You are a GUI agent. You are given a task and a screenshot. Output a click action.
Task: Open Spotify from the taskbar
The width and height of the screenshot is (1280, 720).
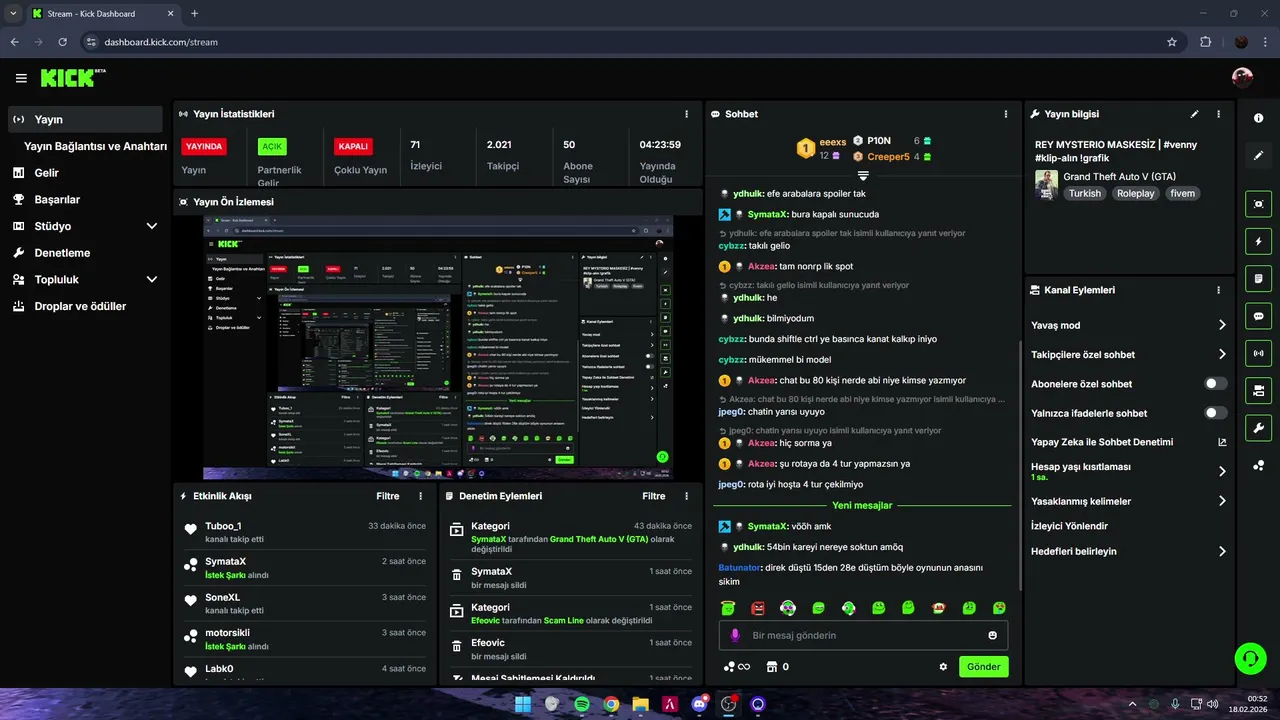[x=582, y=704]
